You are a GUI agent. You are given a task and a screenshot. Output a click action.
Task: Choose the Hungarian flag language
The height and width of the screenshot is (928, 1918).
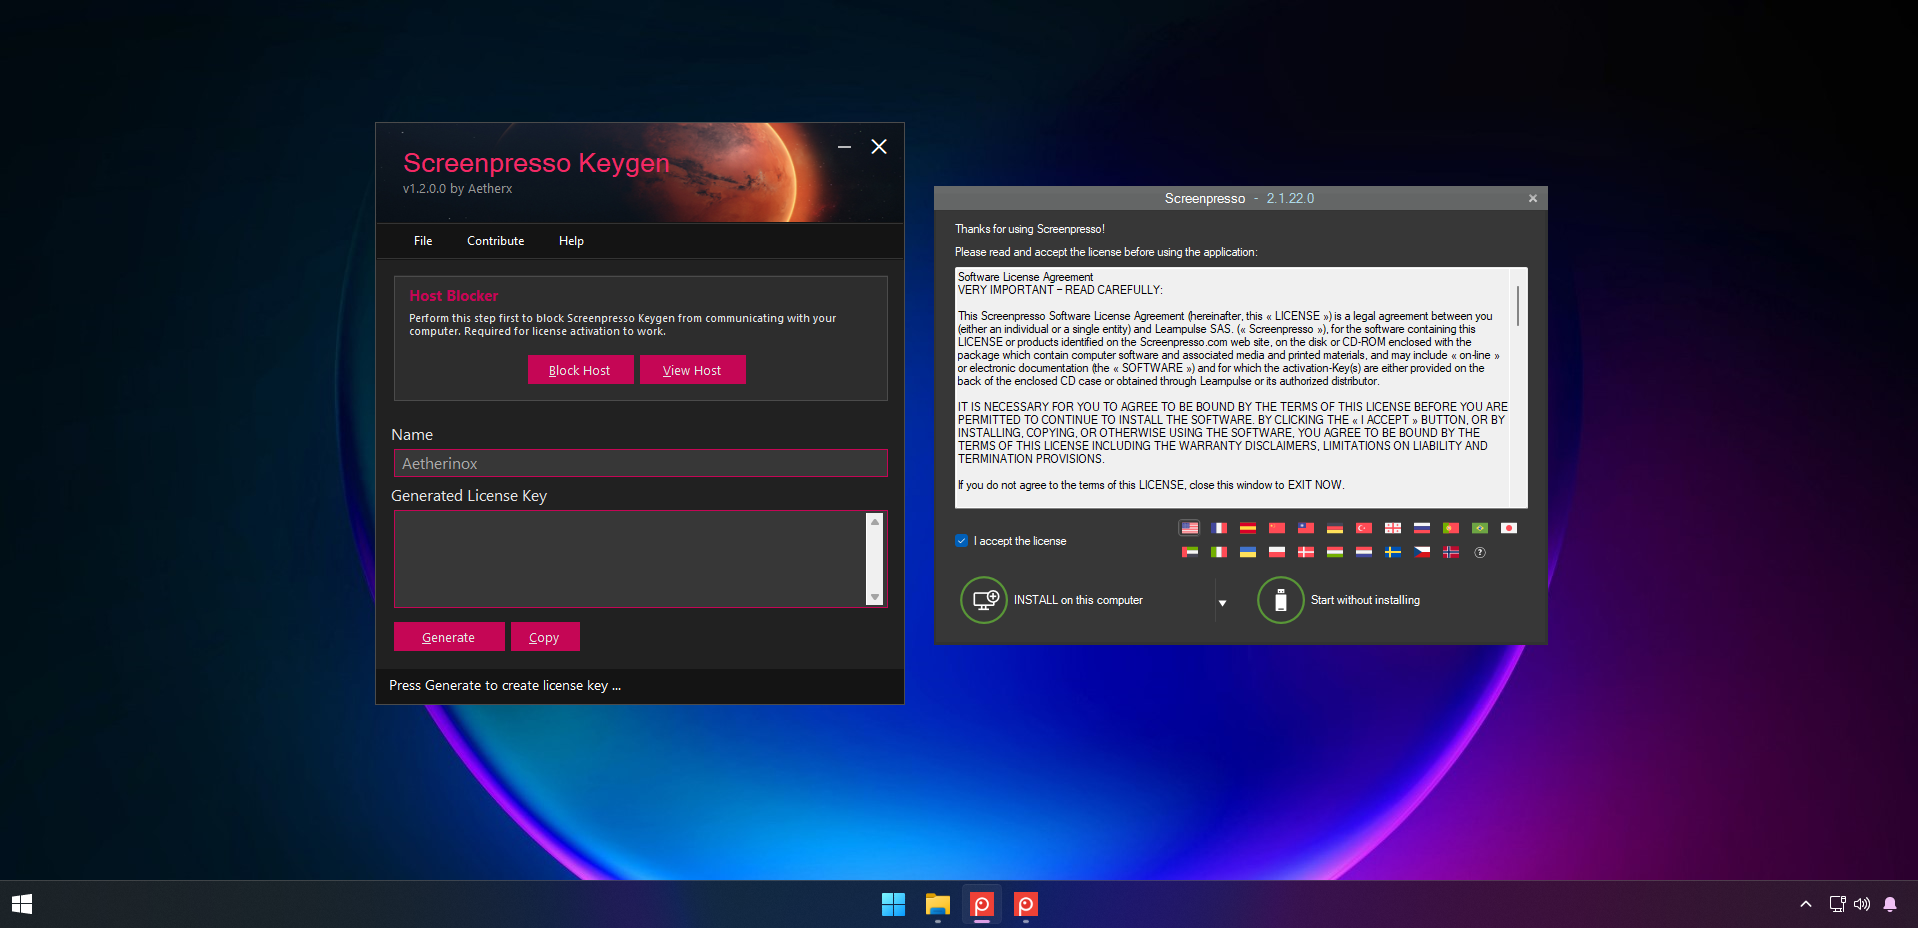click(1334, 552)
